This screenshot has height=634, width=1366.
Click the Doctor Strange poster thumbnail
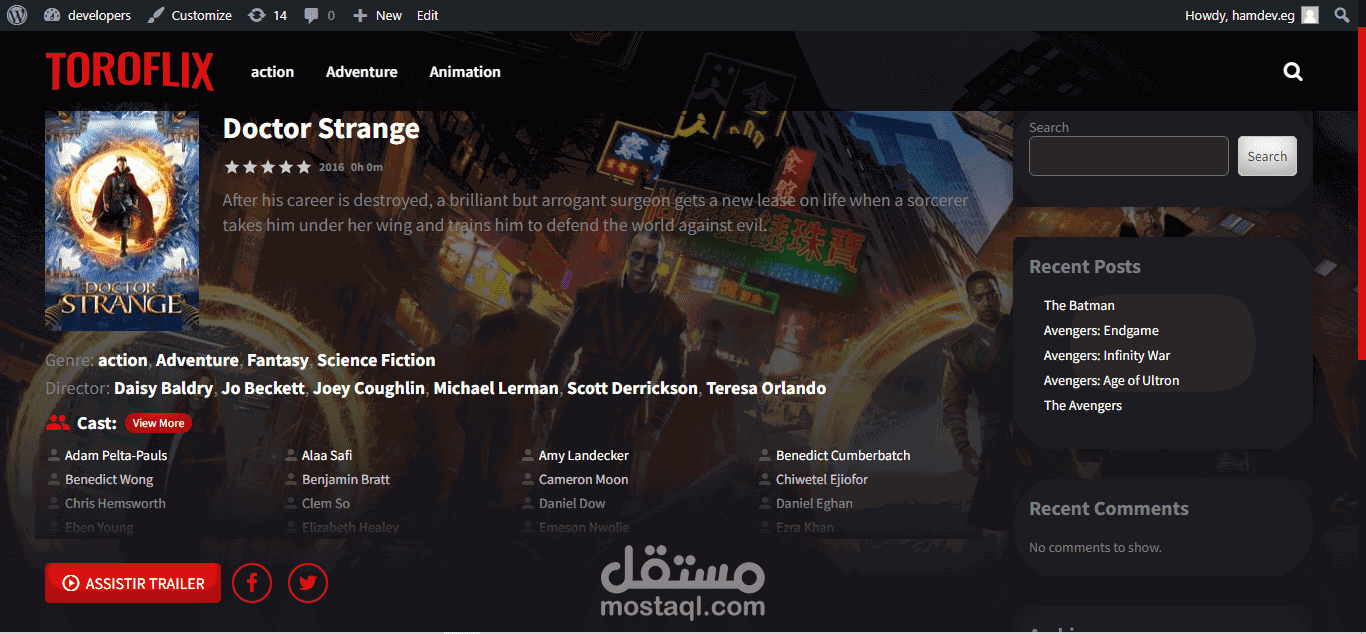pyautogui.click(x=122, y=220)
